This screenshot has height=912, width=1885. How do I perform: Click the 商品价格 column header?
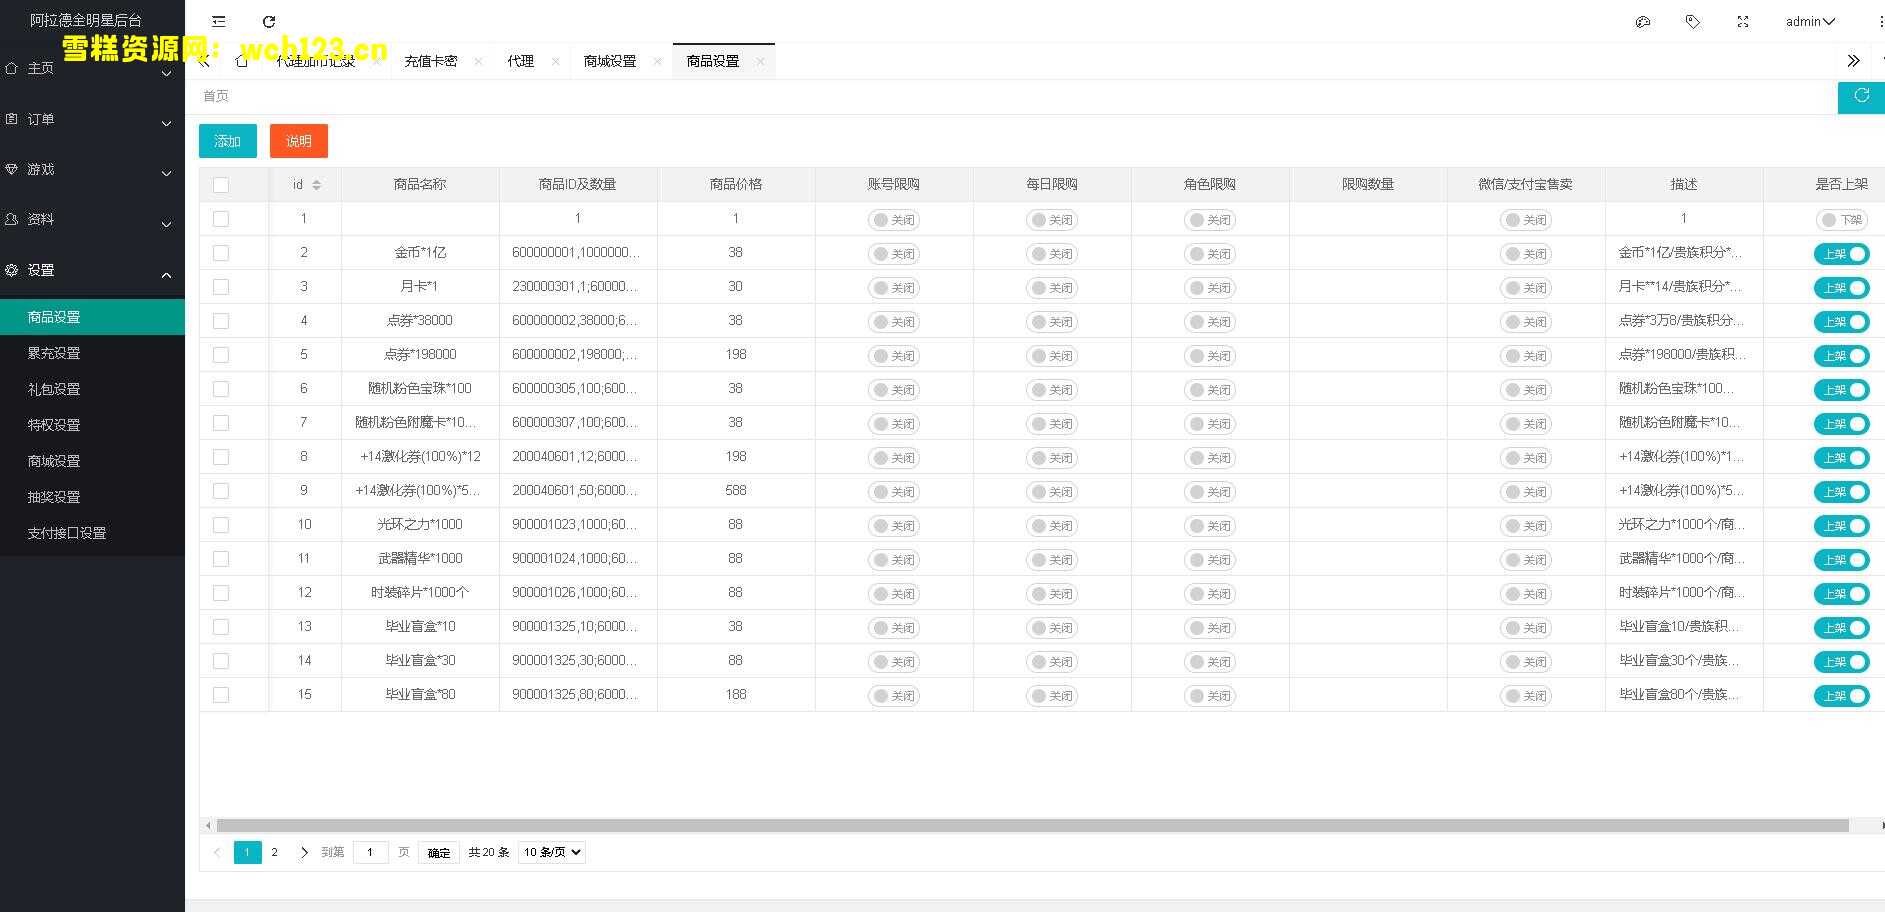coord(736,185)
